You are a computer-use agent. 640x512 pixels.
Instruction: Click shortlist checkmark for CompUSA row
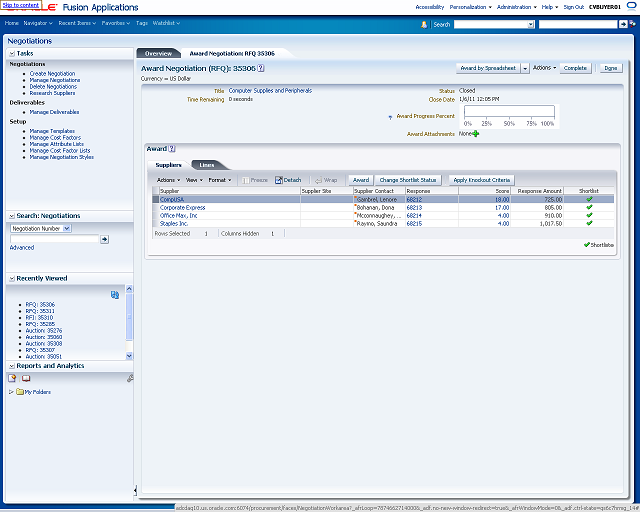point(589,199)
